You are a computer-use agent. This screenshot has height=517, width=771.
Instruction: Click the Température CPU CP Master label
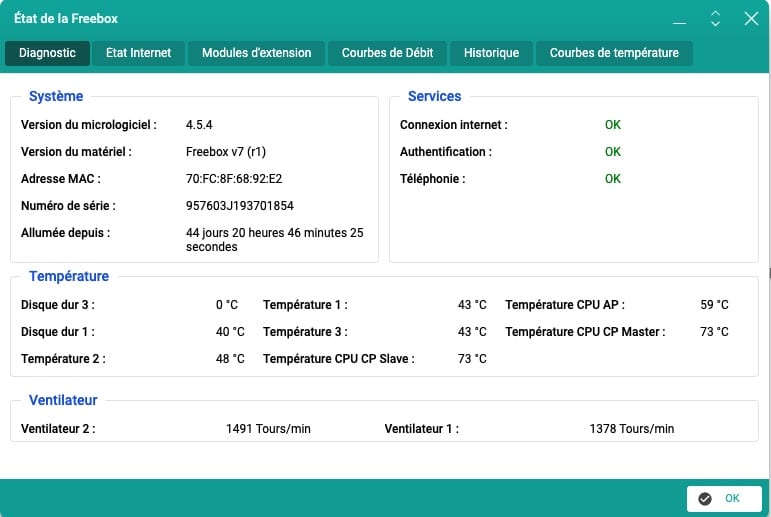585,332
